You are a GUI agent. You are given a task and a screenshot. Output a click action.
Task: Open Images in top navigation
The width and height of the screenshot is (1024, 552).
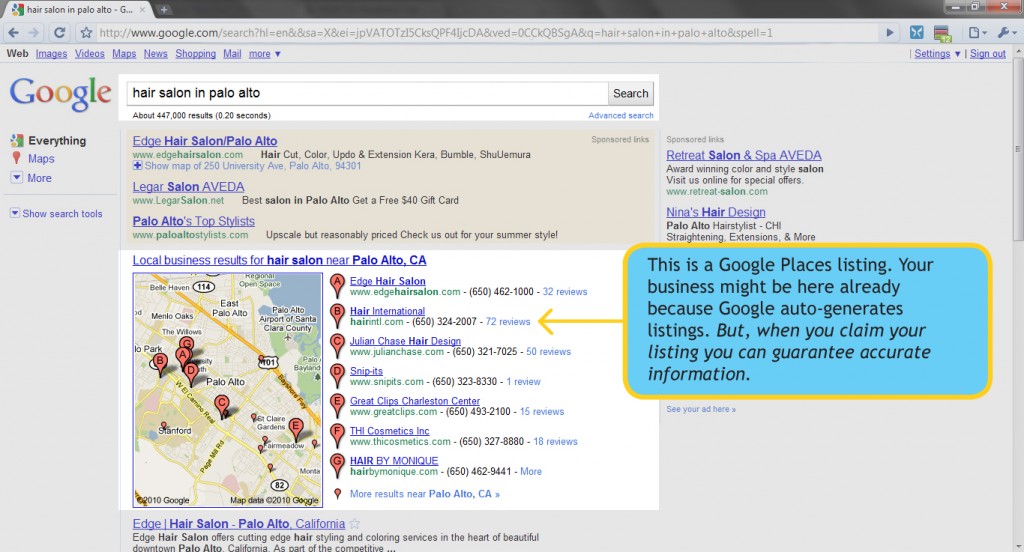[52, 54]
